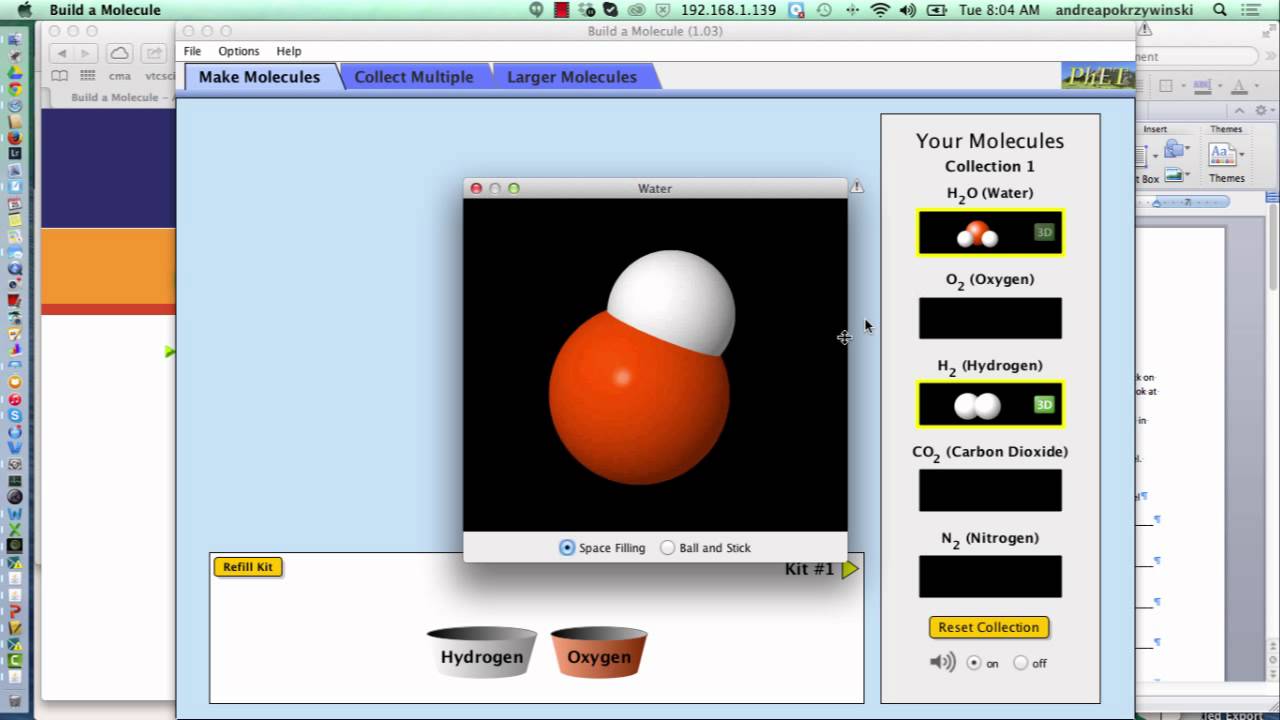Open Google Drive from the Dock

coord(15,73)
